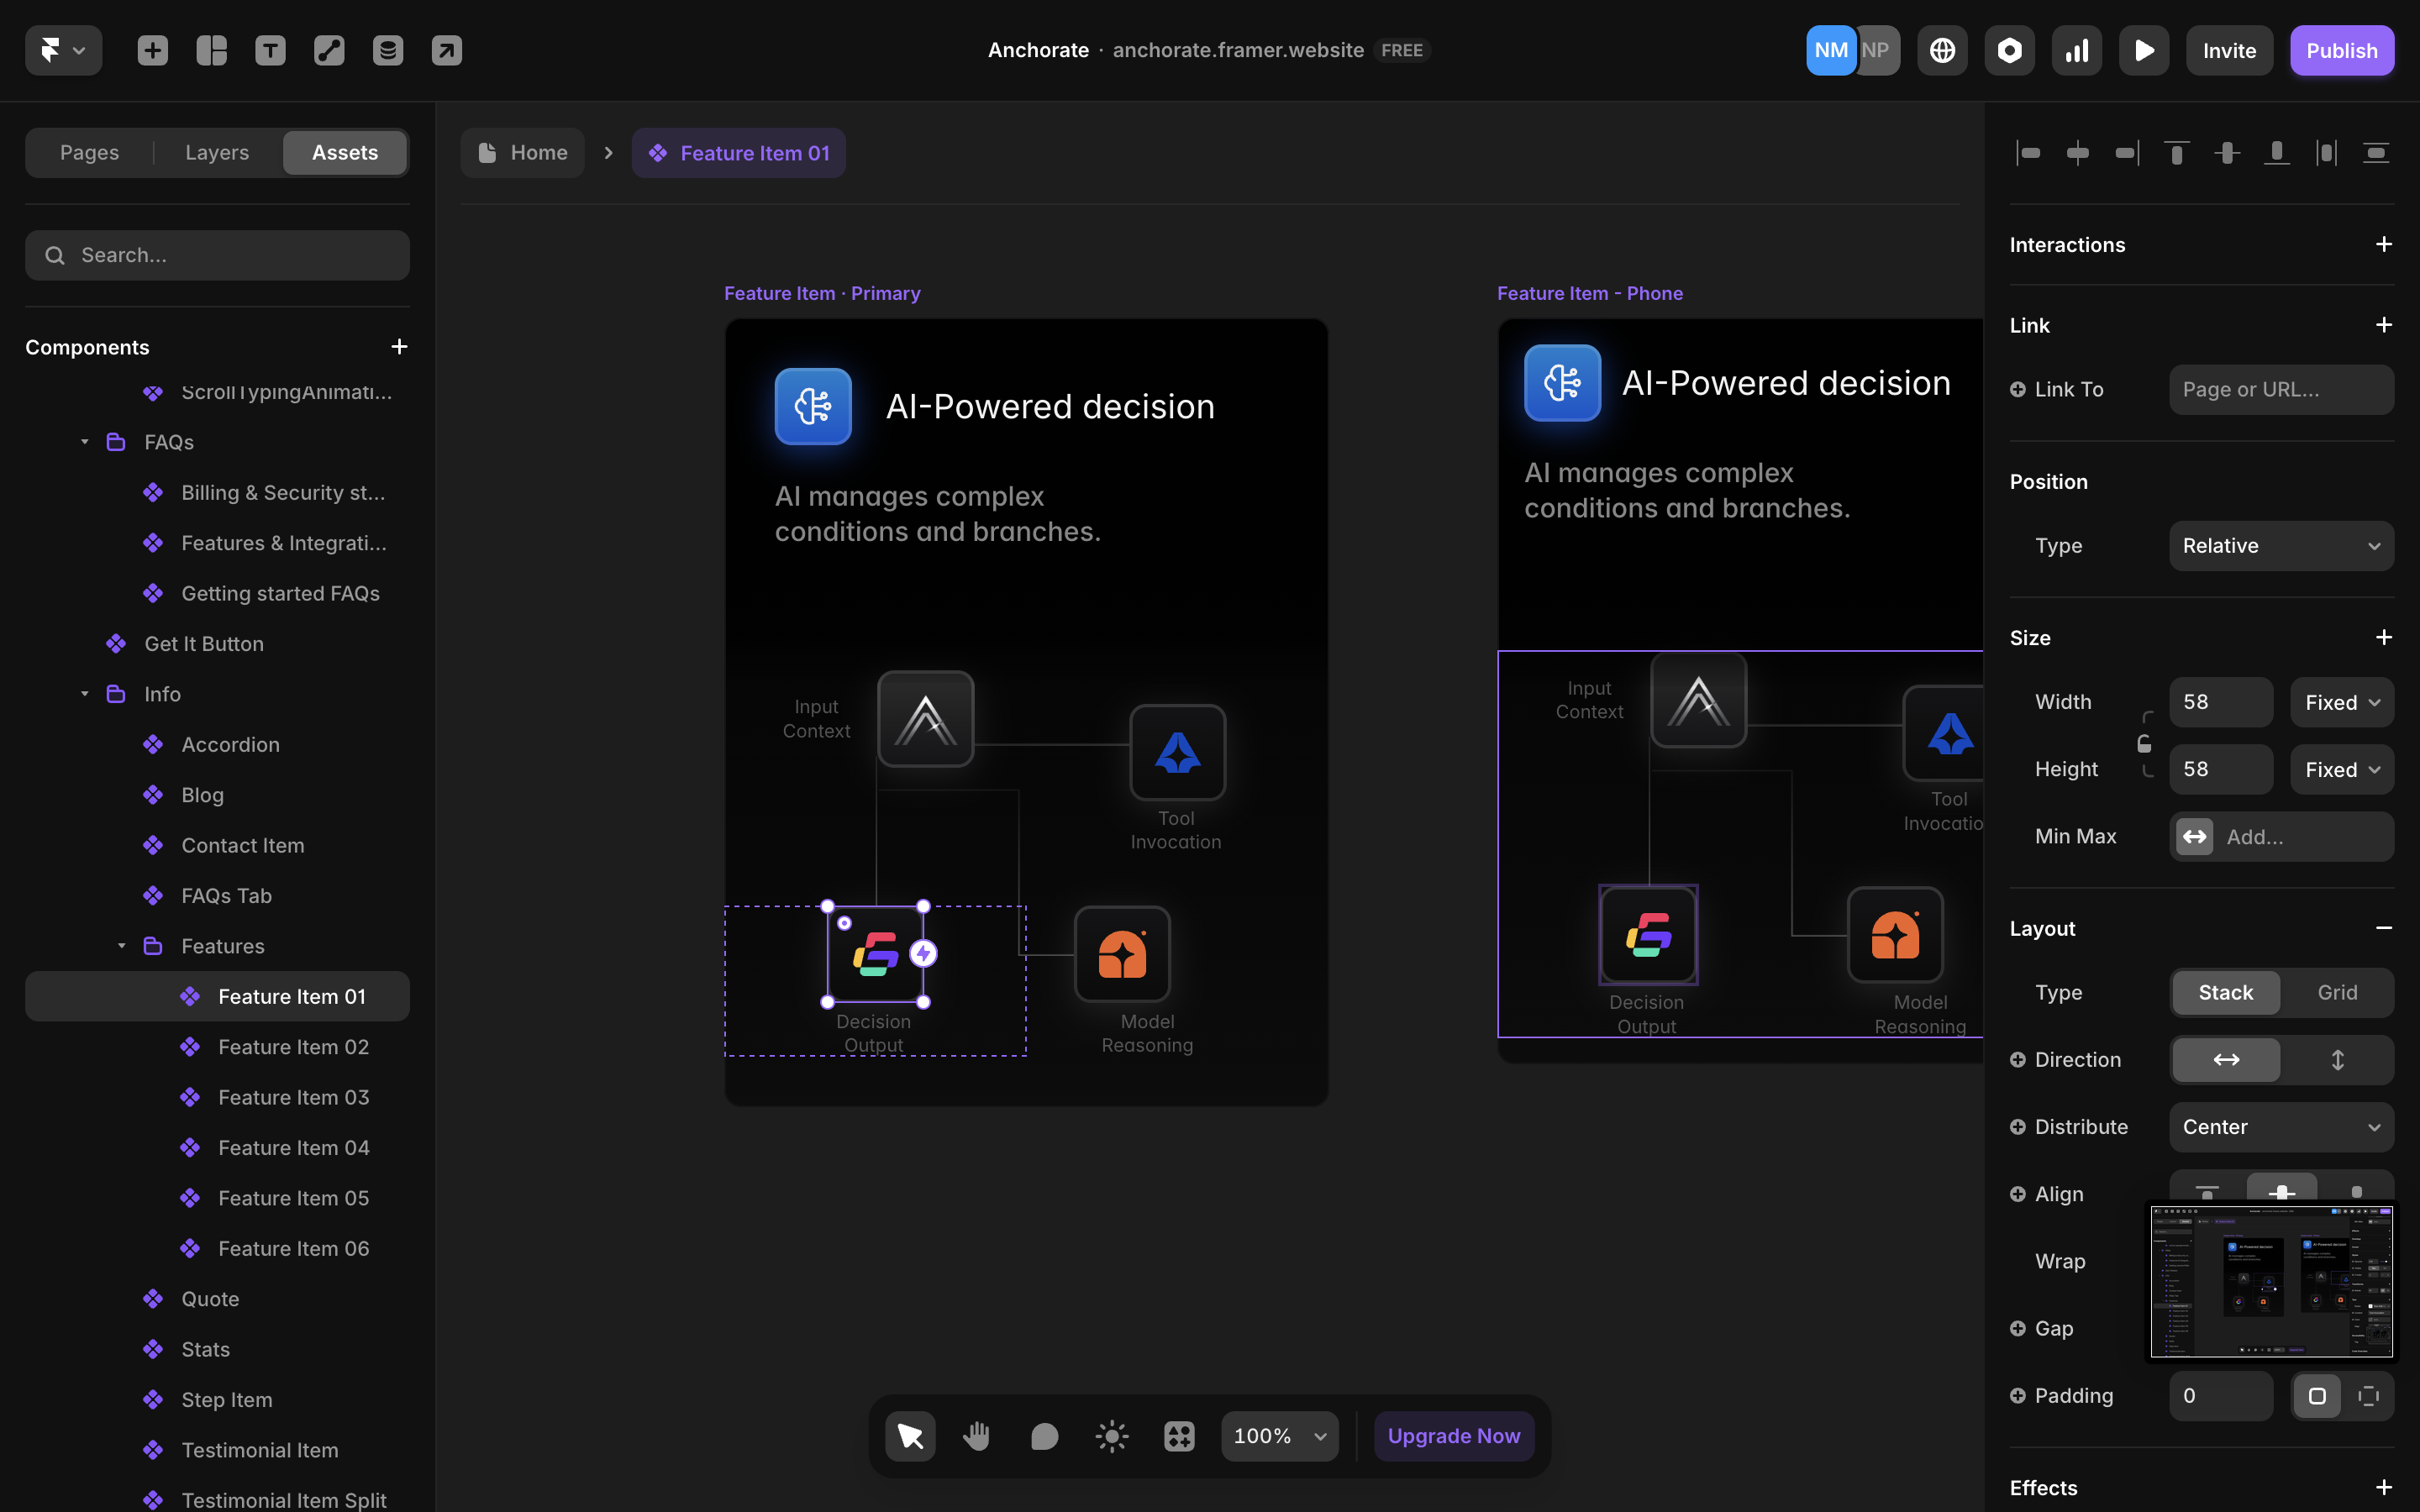The height and width of the screenshot is (1512, 2420).
Task: Select the Hand tool in bottom toolbar
Action: [976, 1436]
